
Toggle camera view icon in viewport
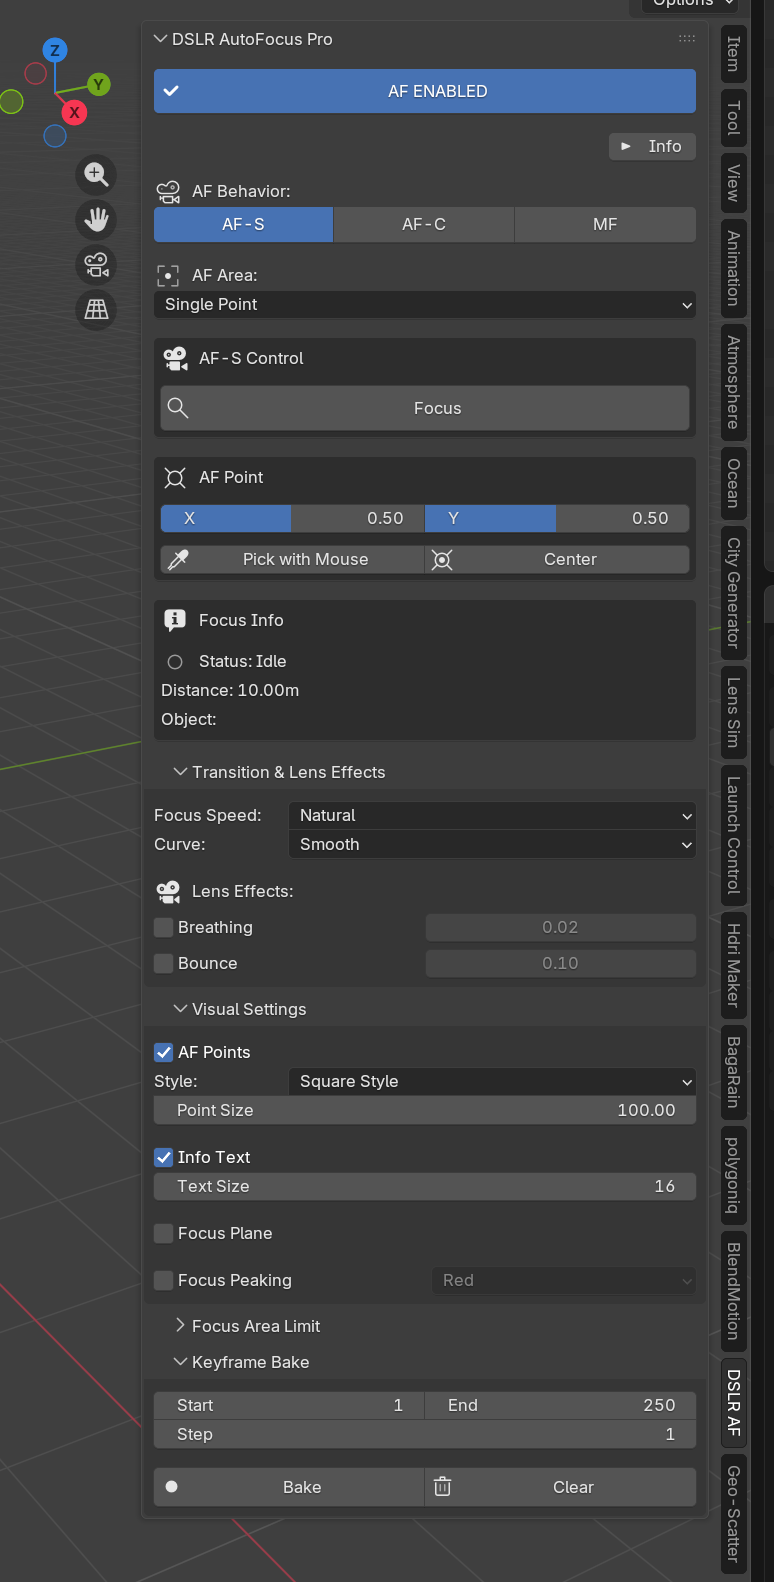(96, 265)
